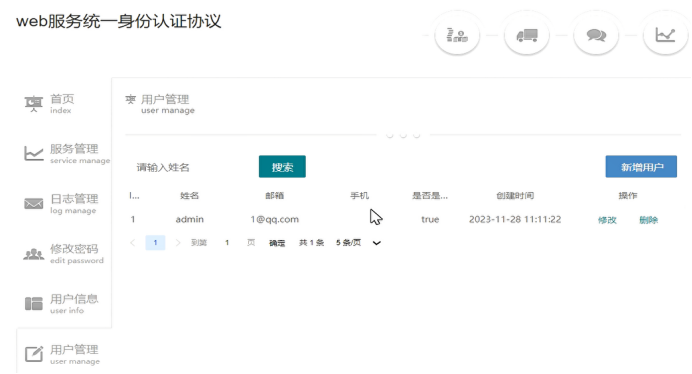
Task: Open the 5 条/页 page size dropdown
Action: pos(358,242)
